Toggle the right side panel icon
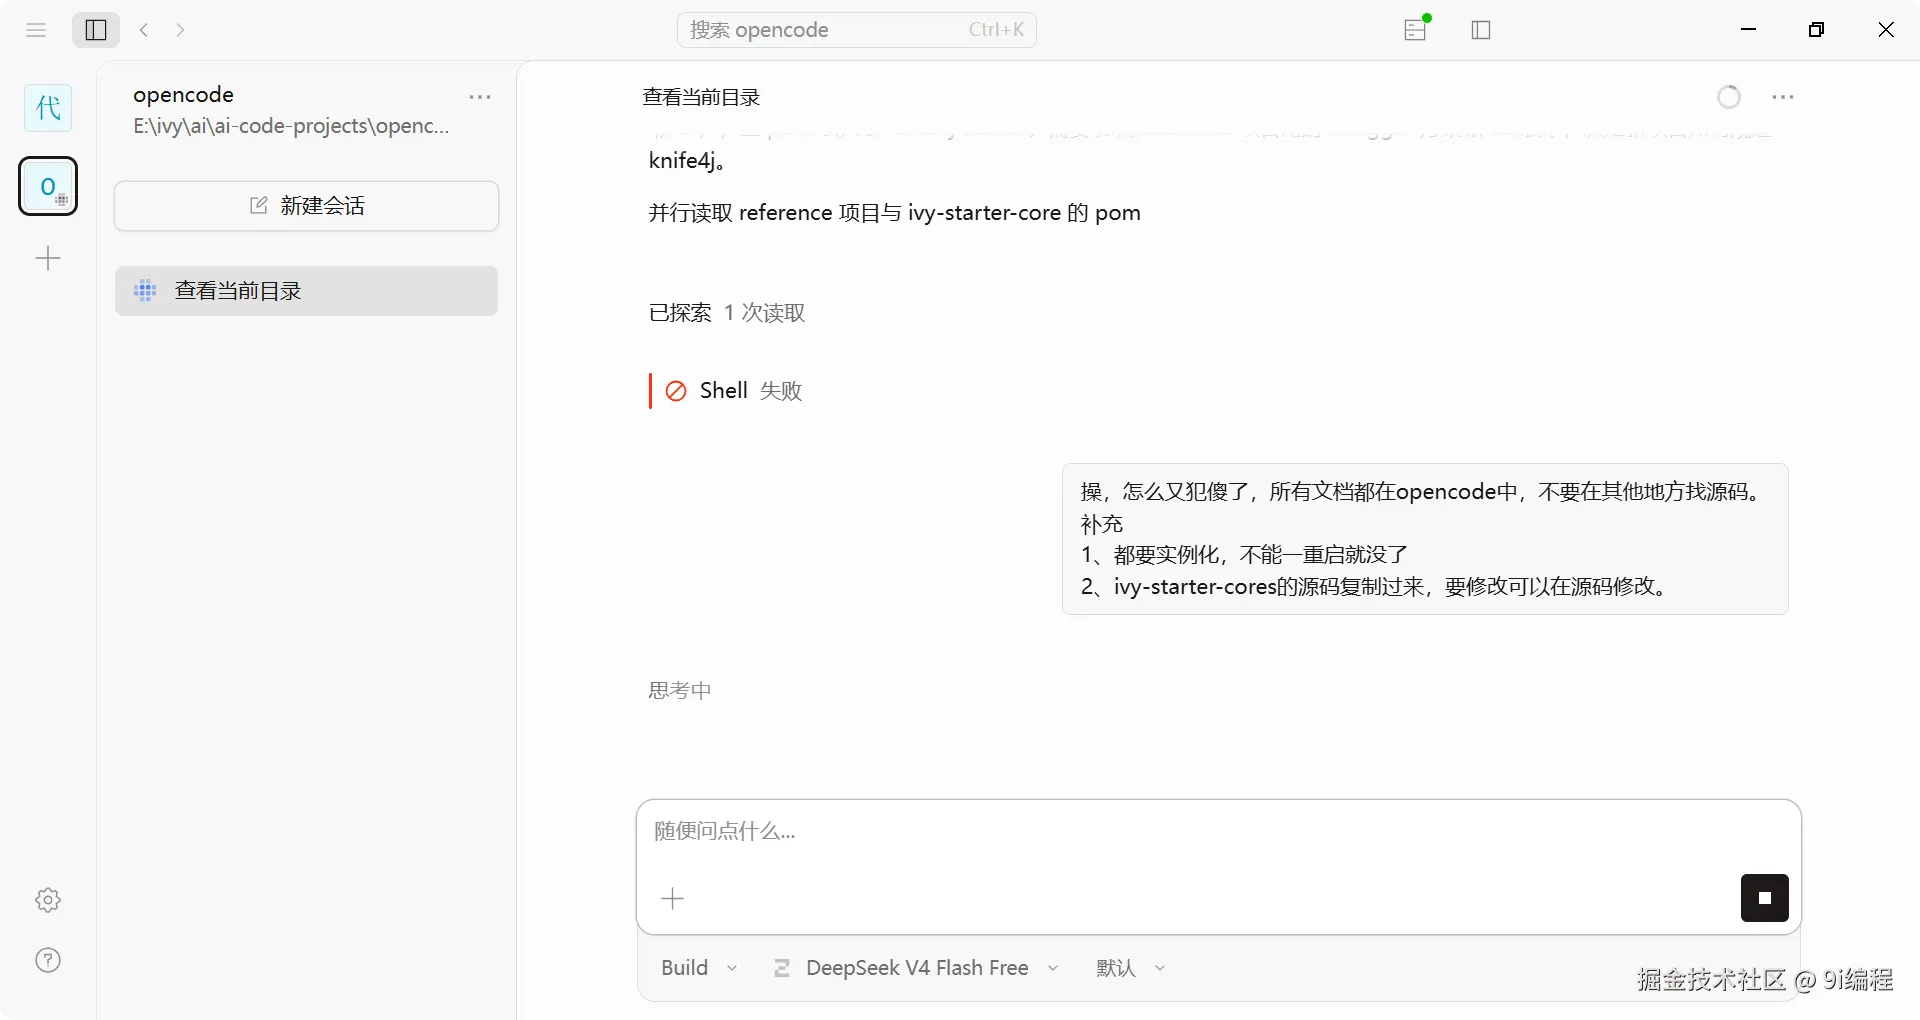This screenshot has width=1920, height=1020. pyautogui.click(x=1481, y=30)
